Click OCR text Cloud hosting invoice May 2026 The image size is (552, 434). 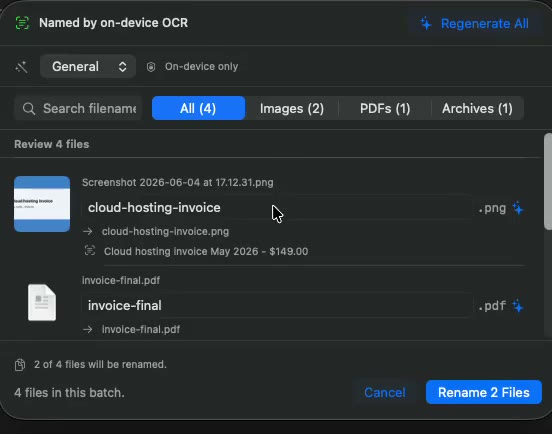[206, 252]
